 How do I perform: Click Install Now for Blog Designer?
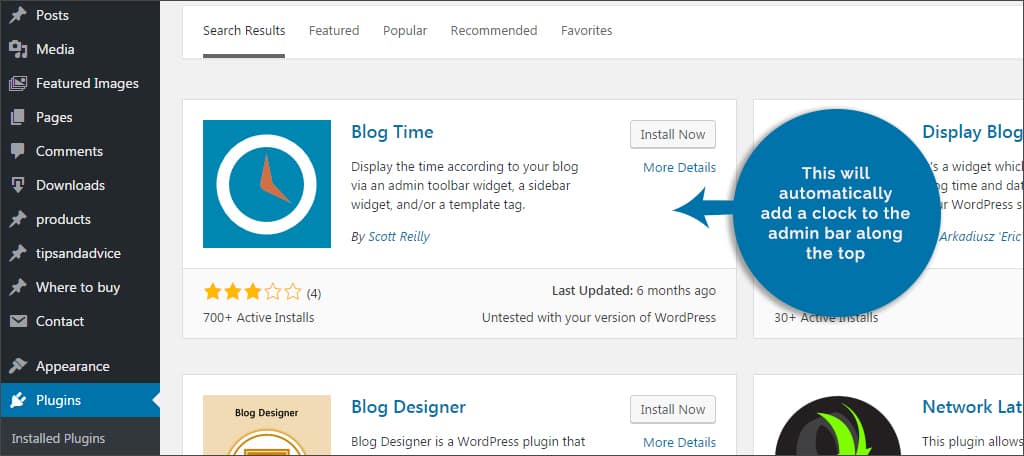coord(673,410)
